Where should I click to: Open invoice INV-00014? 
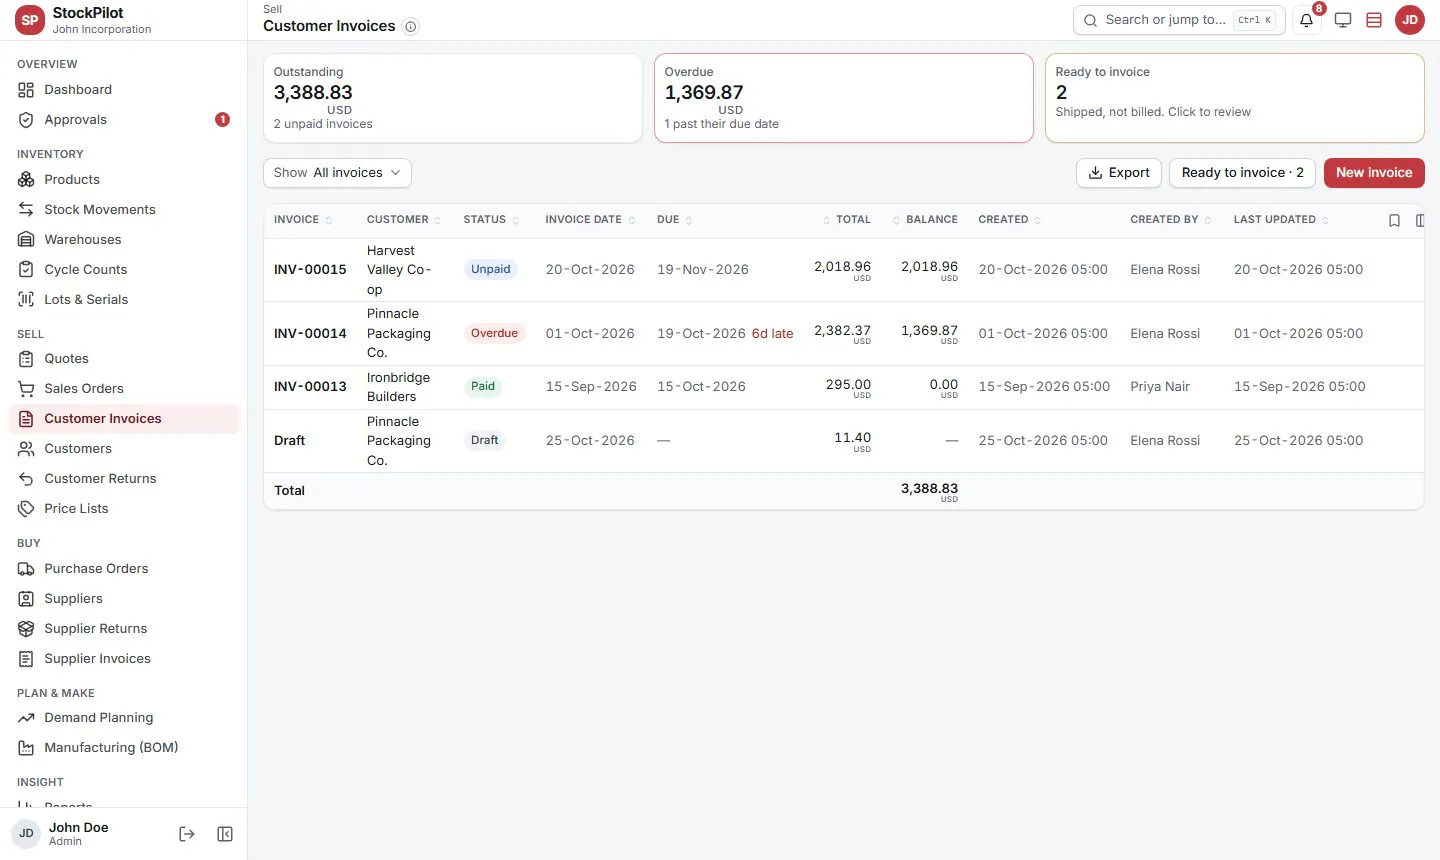pyautogui.click(x=310, y=334)
